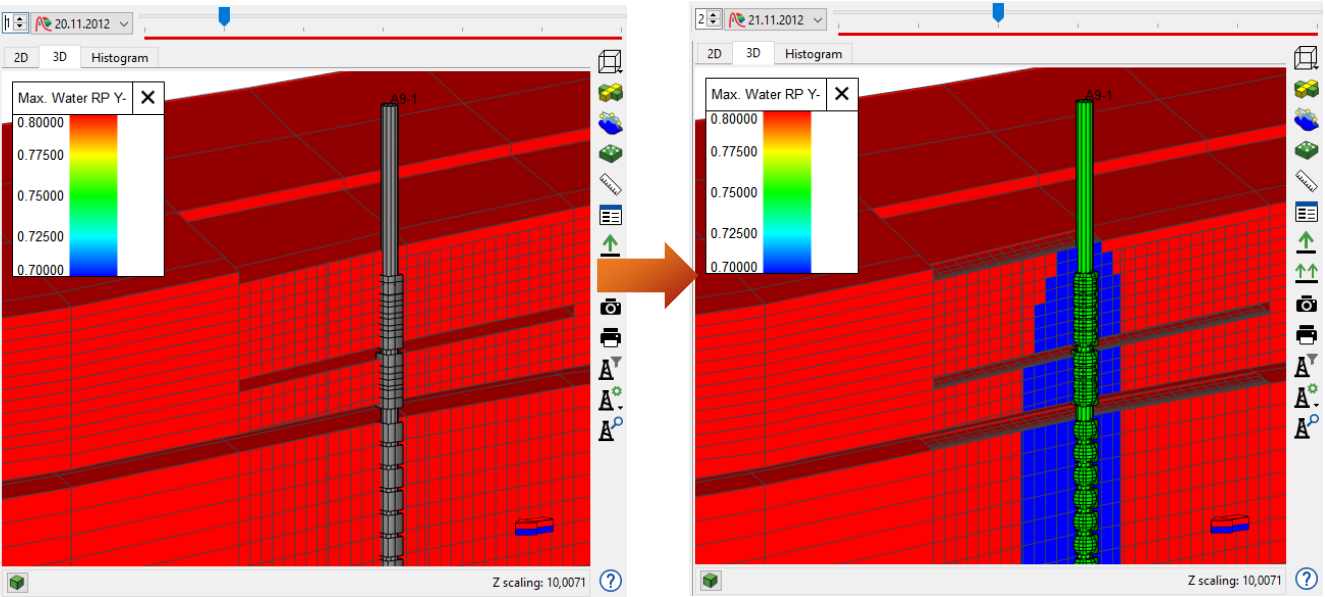Open well filter derrick icon in left panel

click(610, 368)
